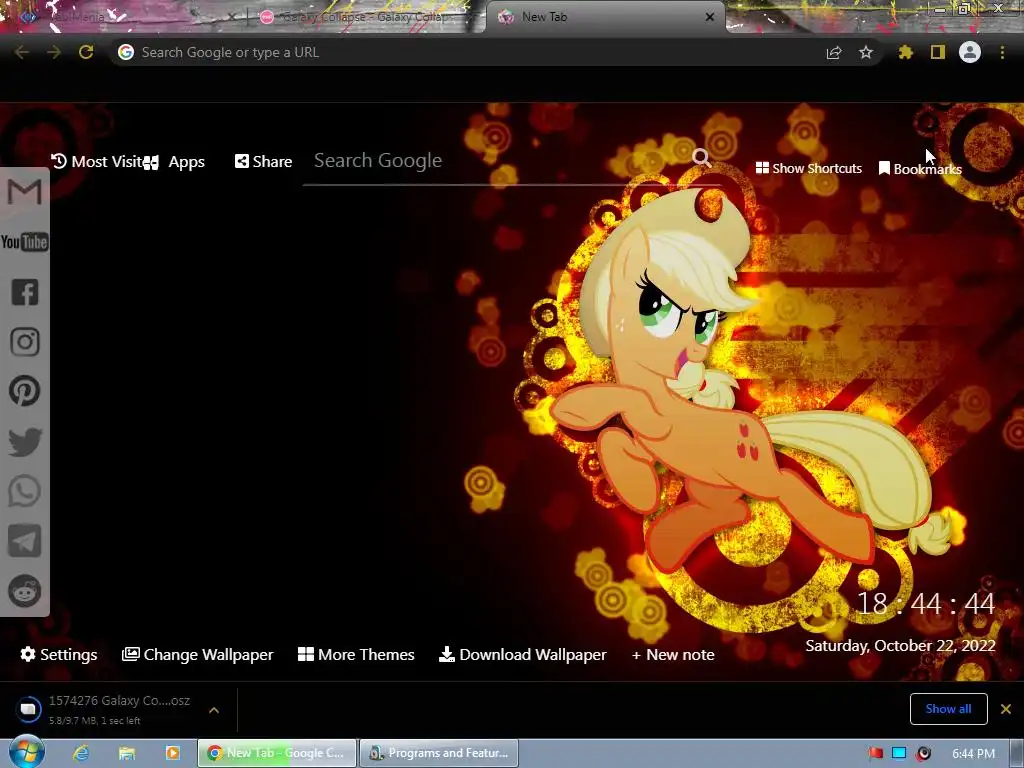The height and width of the screenshot is (768, 1024).
Task: Open the Gmail sidebar shortcut
Action: pyautogui.click(x=25, y=192)
